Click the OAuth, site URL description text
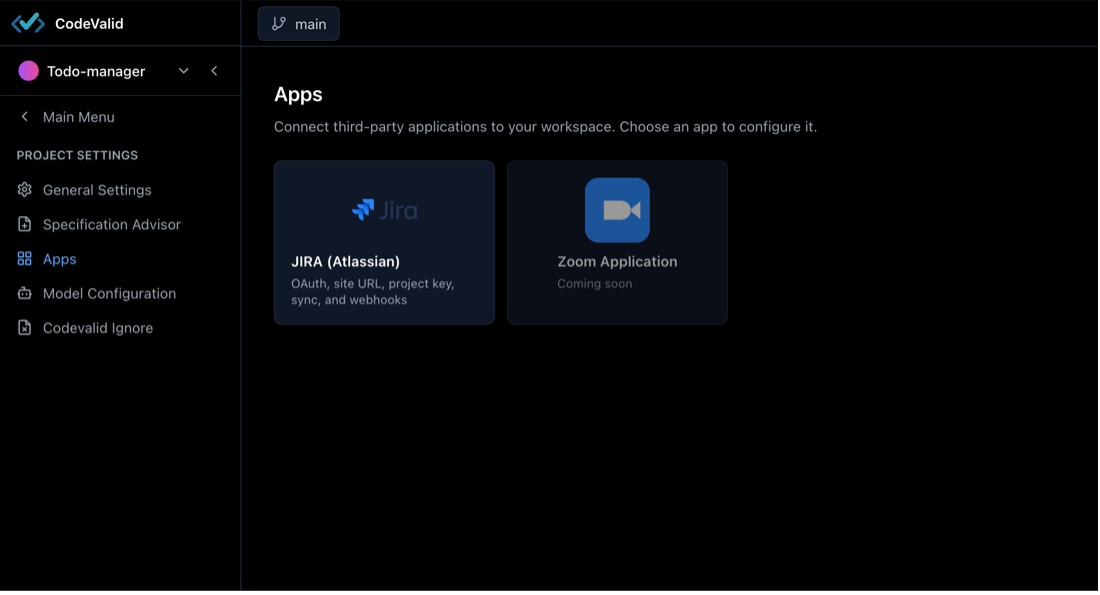This screenshot has height=595, width=1100. pyautogui.click(x=373, y=292)
